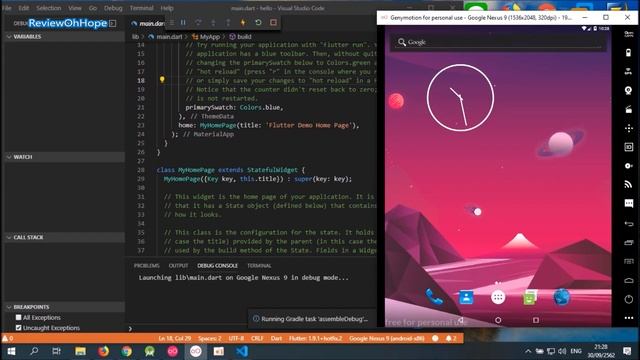The image size is (640, 360).
Task: Open Genymotion identifiers widget
Action: click(629, 147)
